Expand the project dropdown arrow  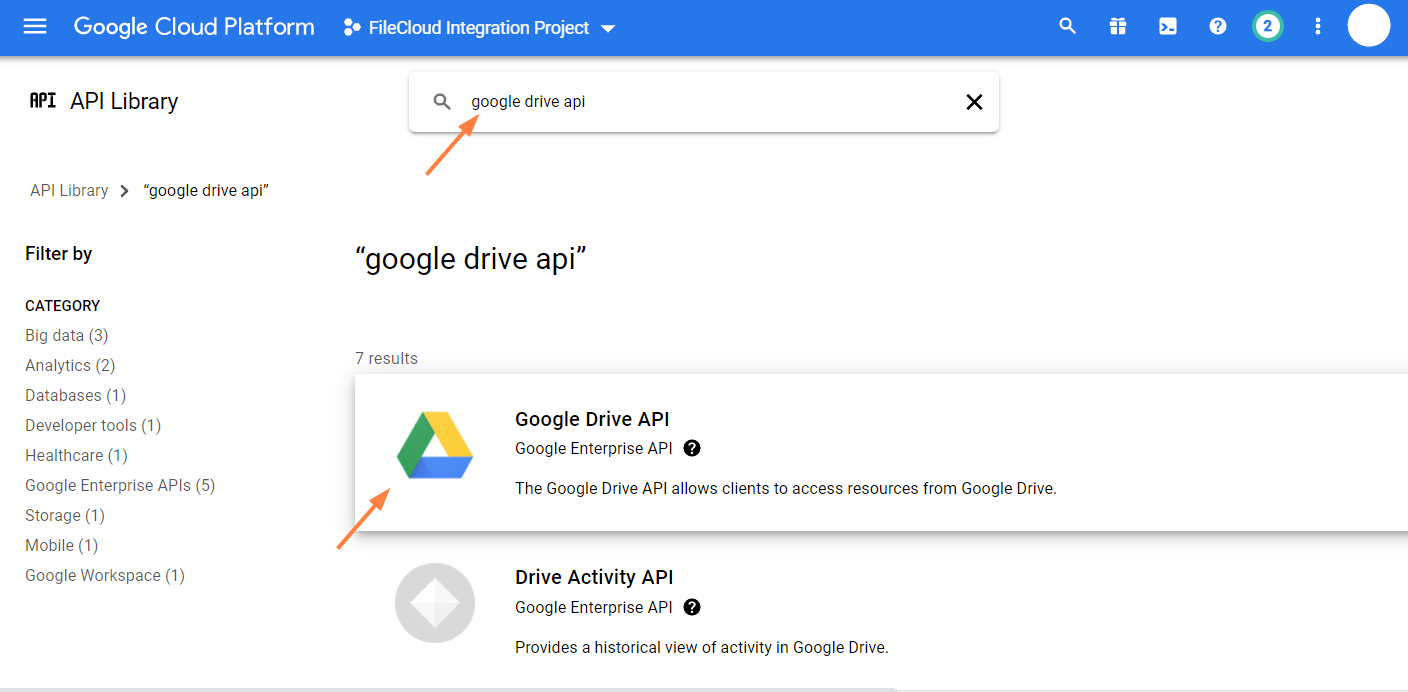click(608, 29)
